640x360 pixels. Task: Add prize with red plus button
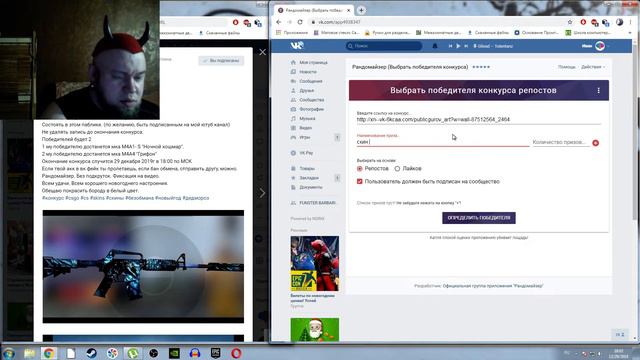click(x=596, y=143)
